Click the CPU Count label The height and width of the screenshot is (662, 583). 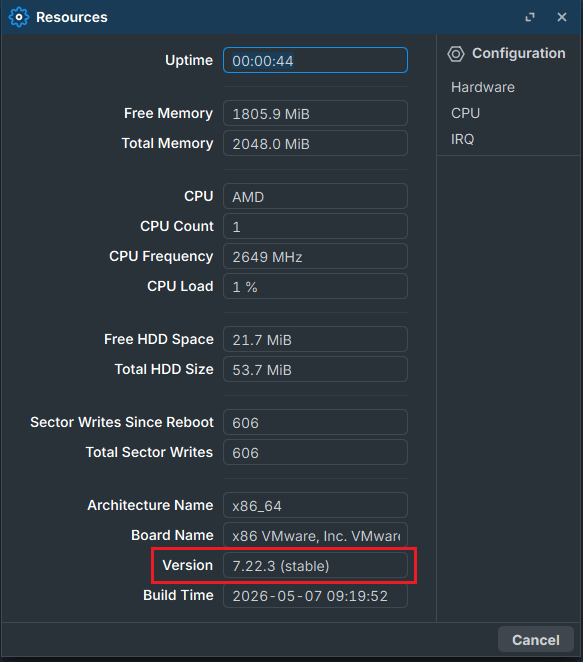pyautogui.click(x=177, y=226)
